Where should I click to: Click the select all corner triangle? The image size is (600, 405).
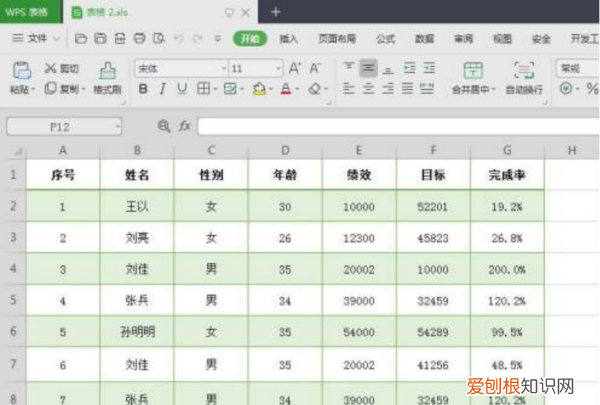pos(18,152)
